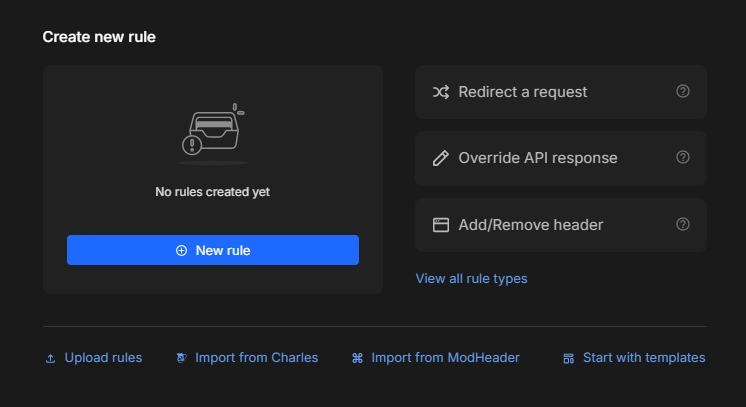746x407 pixels.
Task: Click the plus icon in New rule
Action: [181, 250]
